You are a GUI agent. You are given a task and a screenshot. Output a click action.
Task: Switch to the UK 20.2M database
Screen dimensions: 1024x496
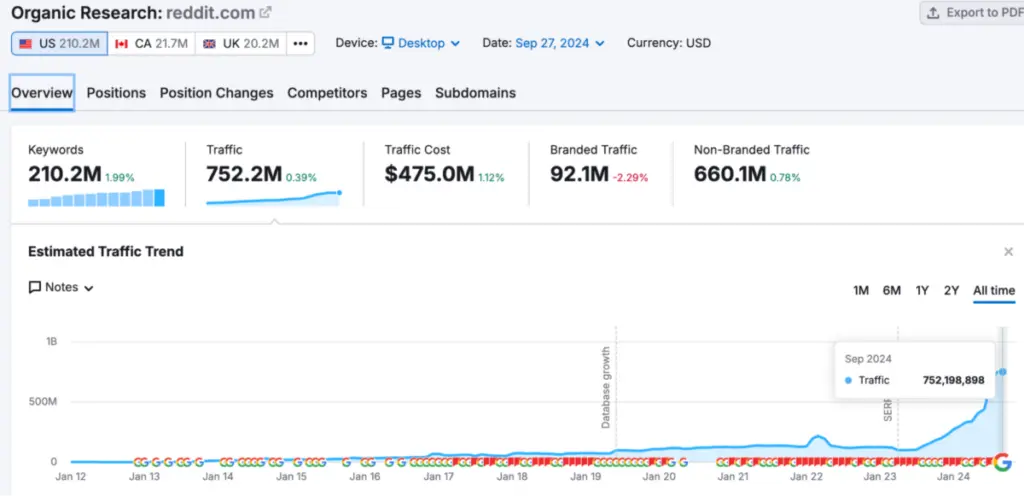click(x=241, y=44)
